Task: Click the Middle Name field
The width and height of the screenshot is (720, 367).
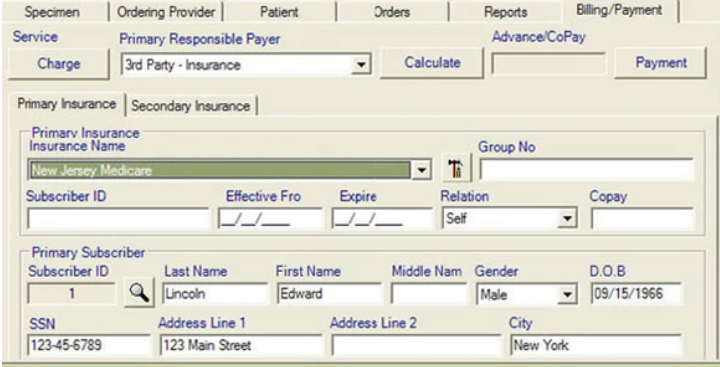Action: tap(428, 294)
